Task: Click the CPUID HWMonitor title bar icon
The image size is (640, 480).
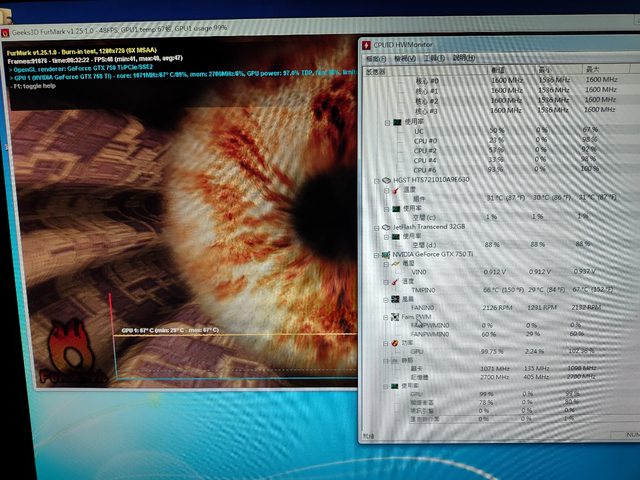Action: pyautogui.click(x=367, y=46)
